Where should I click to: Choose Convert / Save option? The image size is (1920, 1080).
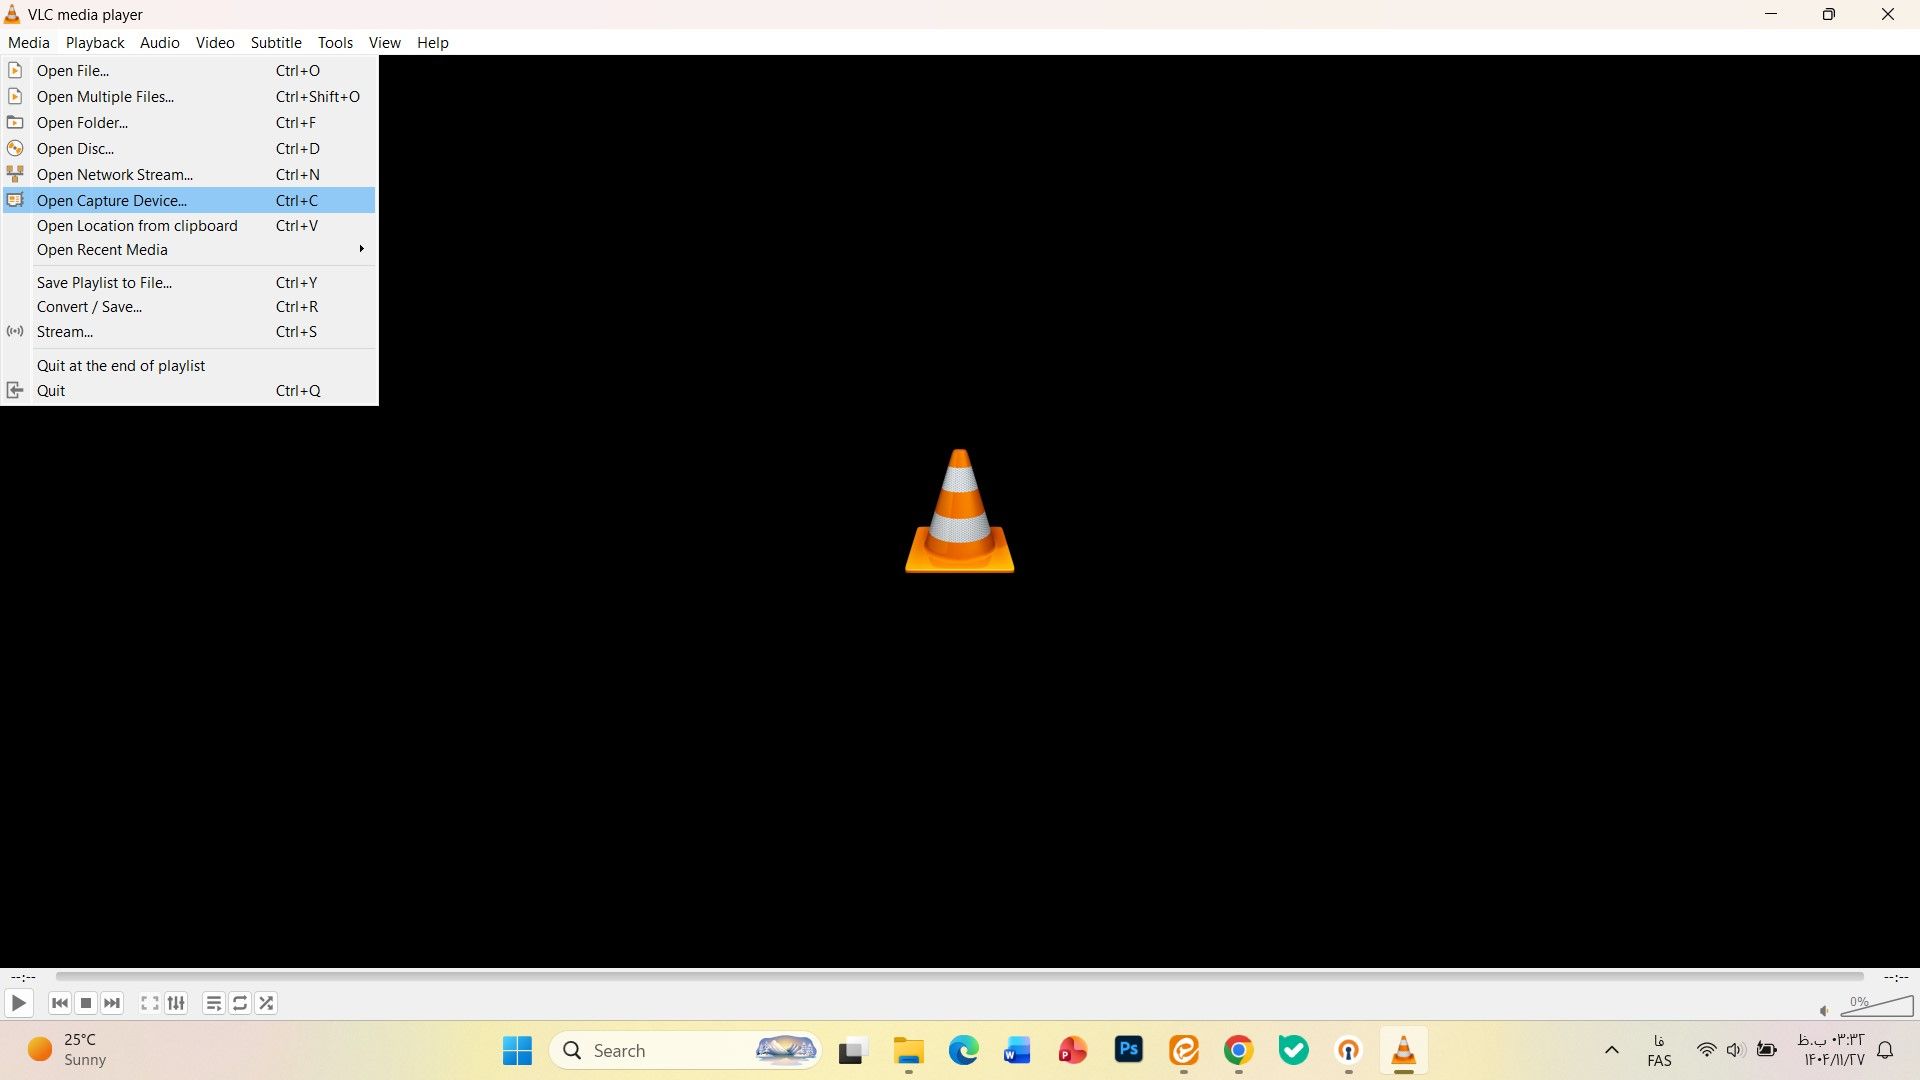point(88,307)
